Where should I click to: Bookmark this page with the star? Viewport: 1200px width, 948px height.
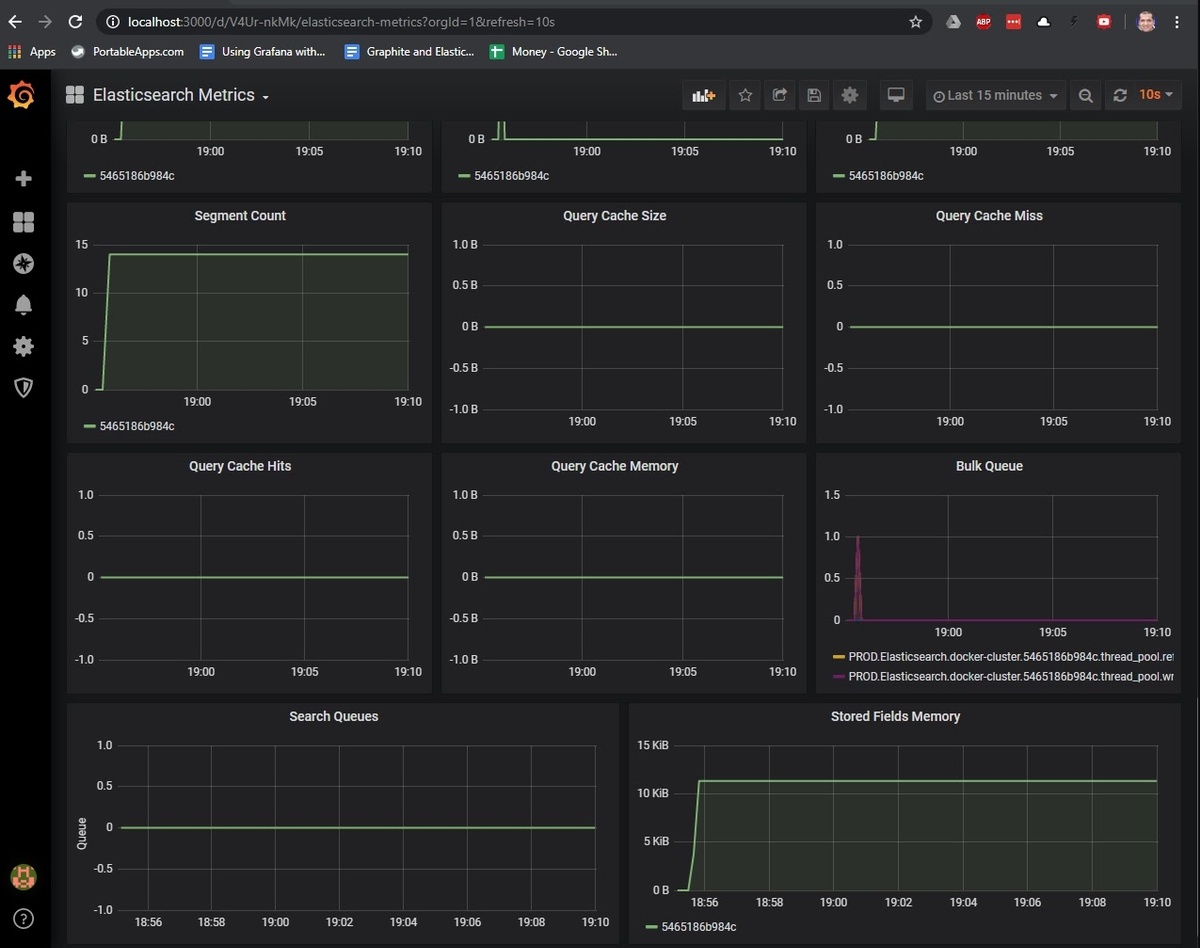click(x=915, y=21)
